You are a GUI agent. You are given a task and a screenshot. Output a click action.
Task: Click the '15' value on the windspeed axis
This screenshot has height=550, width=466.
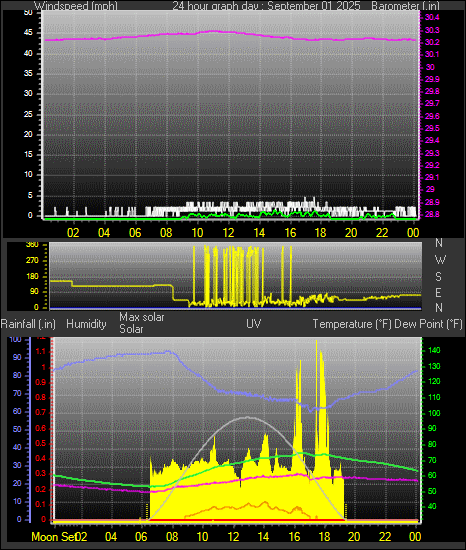pos(28,154)
